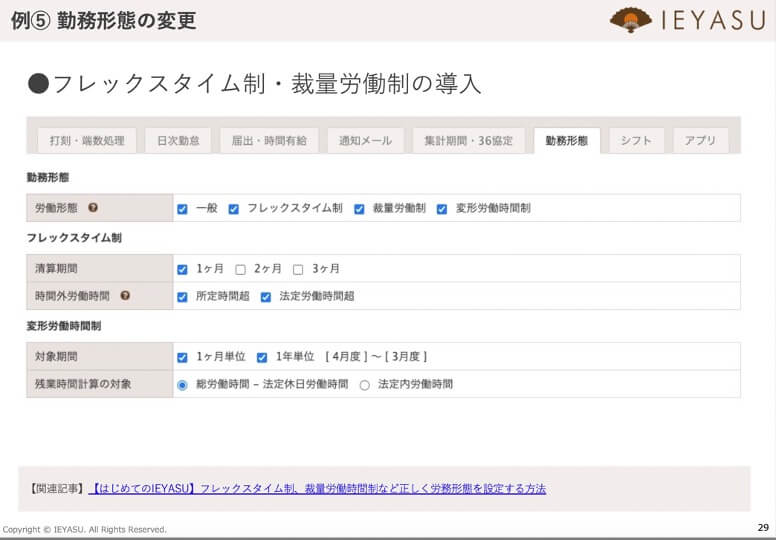Screen dimensions: 776x540
Task: Uncheck the 法定労働時間超 checkbox
Action: tap(266, 297)
